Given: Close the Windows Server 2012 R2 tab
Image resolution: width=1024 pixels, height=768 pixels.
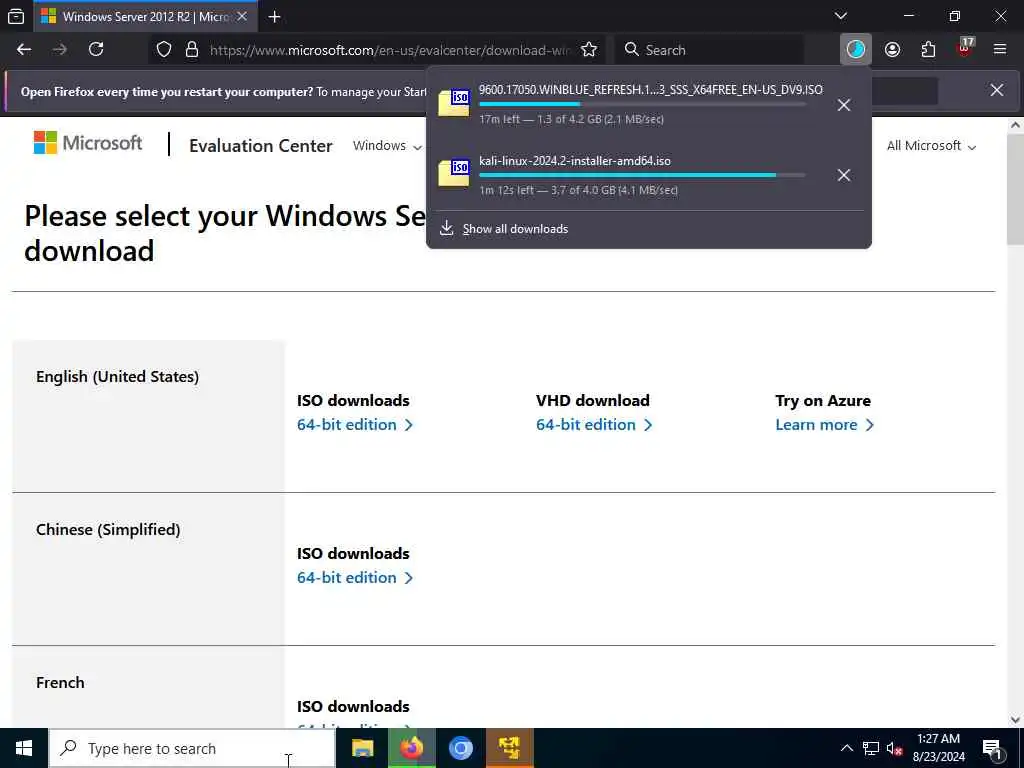Looking at the screenshot, I should (x=242, y=16).
